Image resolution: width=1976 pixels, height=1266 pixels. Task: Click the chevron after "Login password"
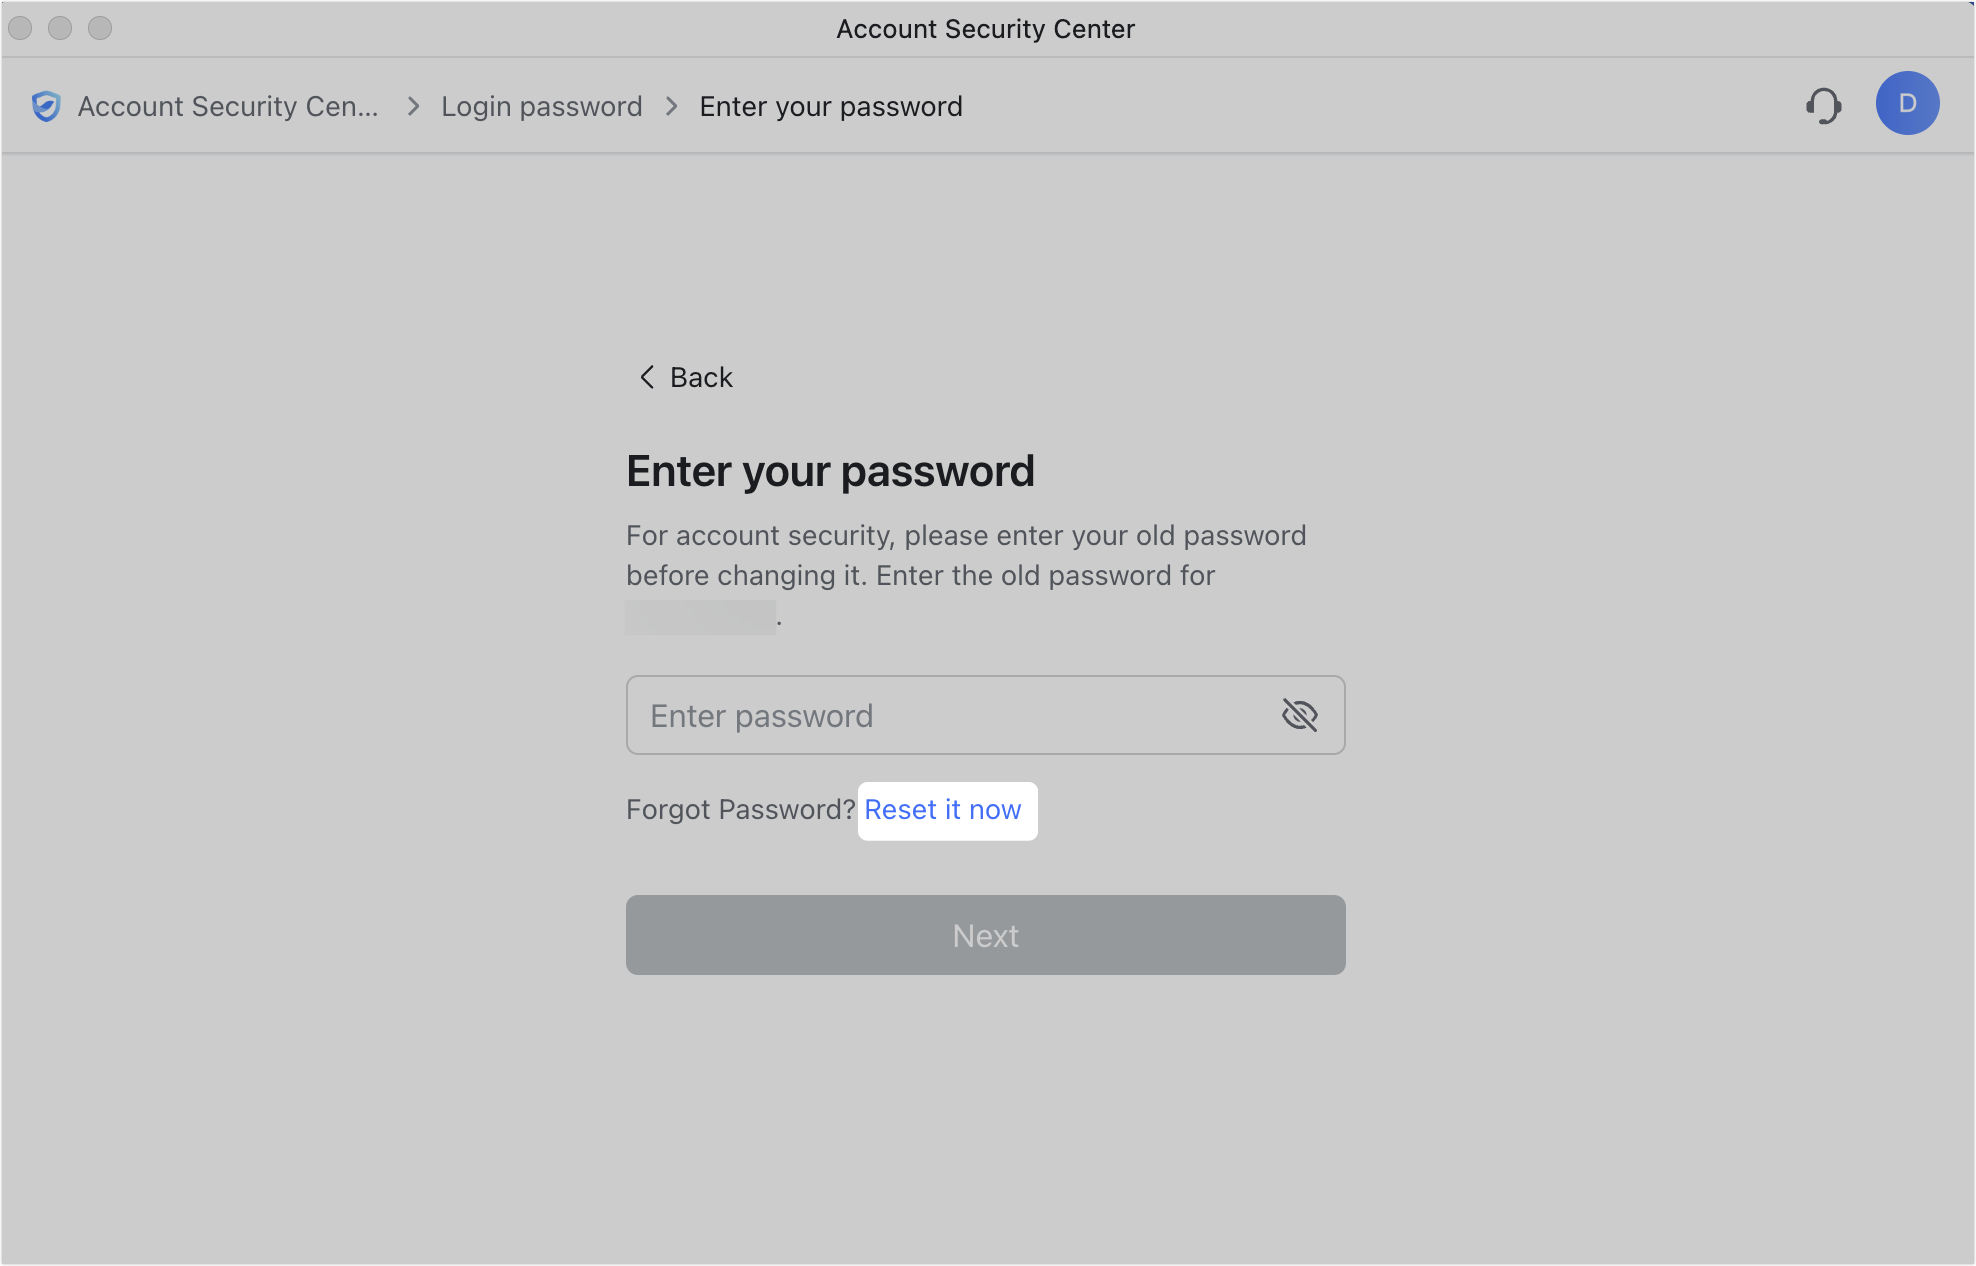point(669,106)
